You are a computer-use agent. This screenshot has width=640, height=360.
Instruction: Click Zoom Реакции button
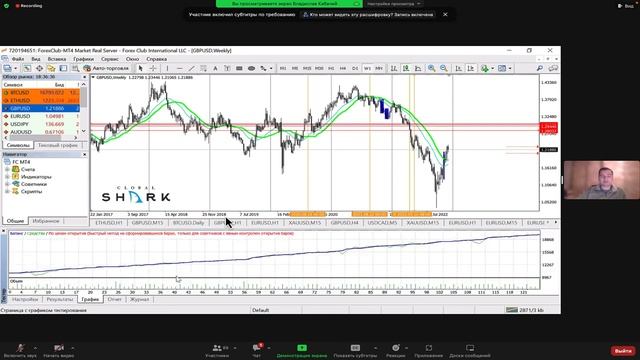click(396, 351)
